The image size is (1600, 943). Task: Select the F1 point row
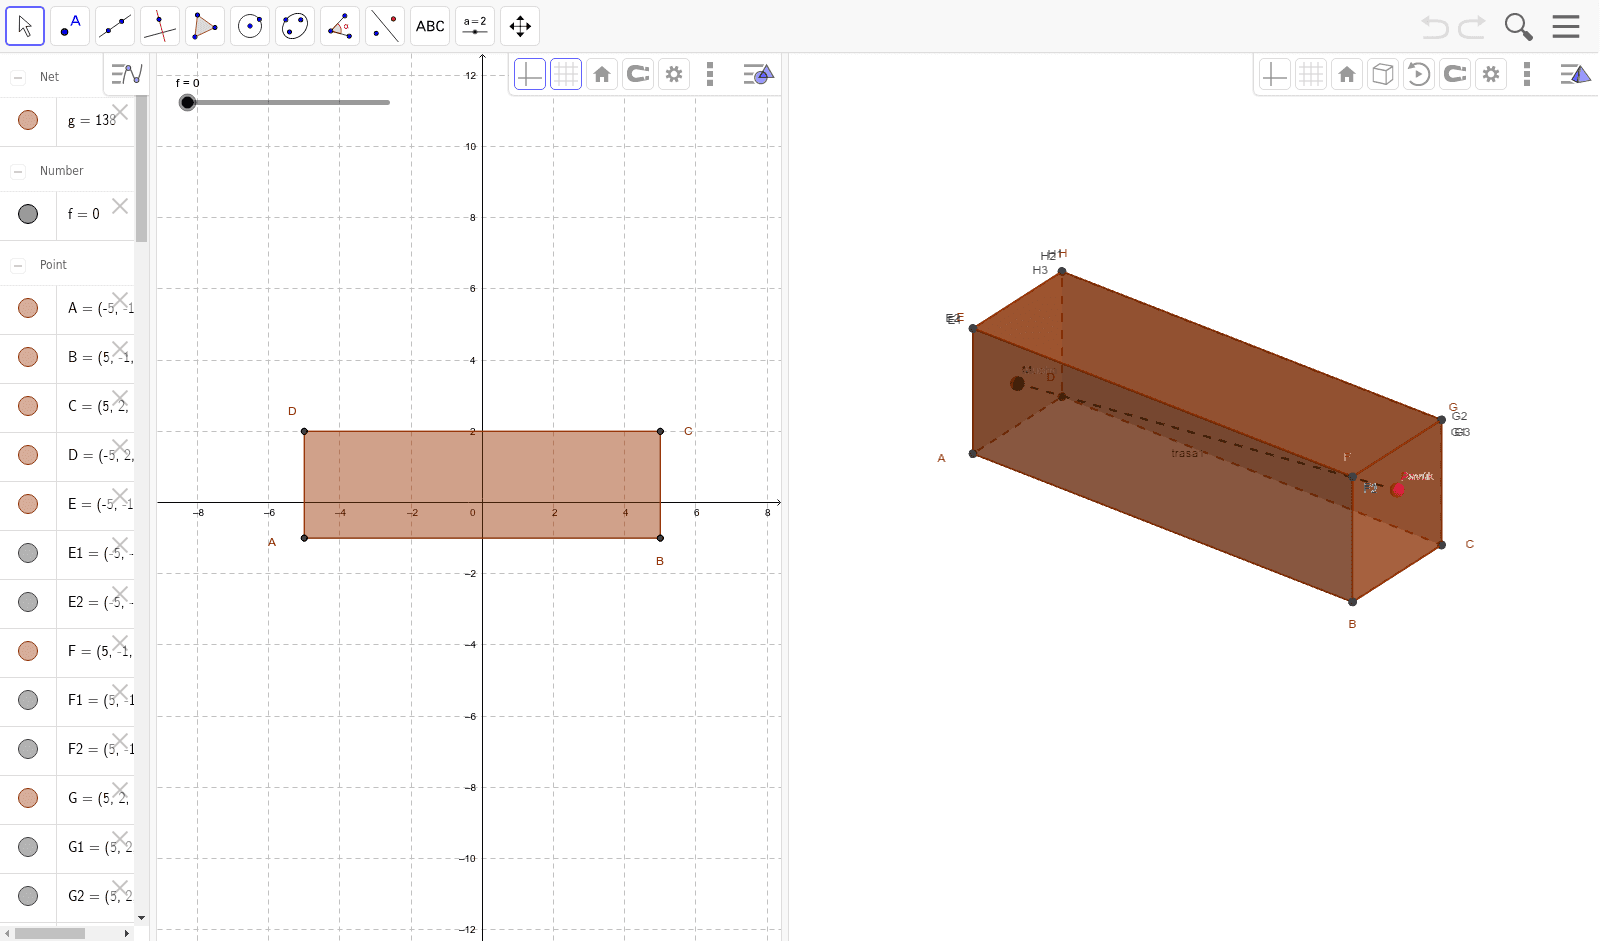(x=67, y=700)
